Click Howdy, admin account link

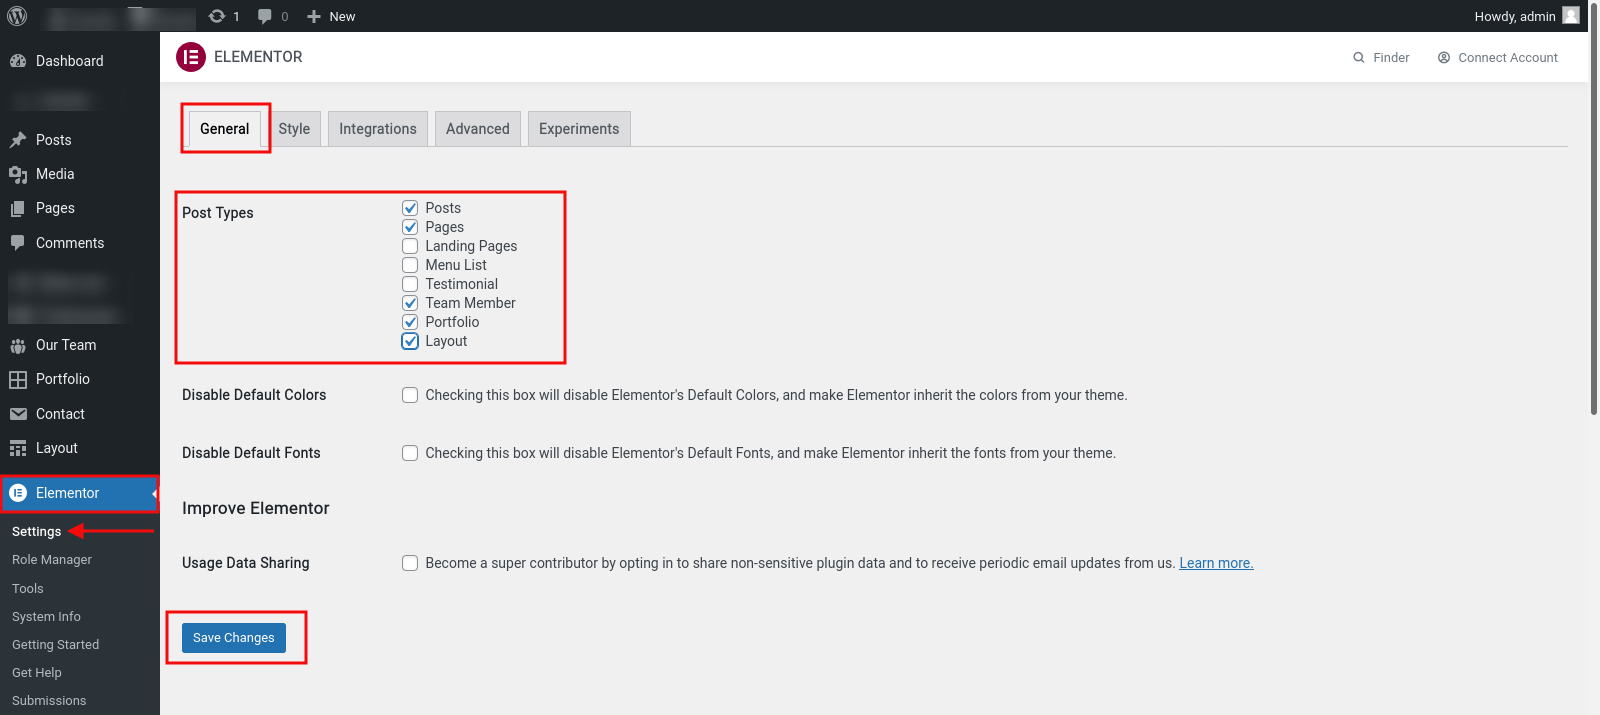coord(1515,16)
